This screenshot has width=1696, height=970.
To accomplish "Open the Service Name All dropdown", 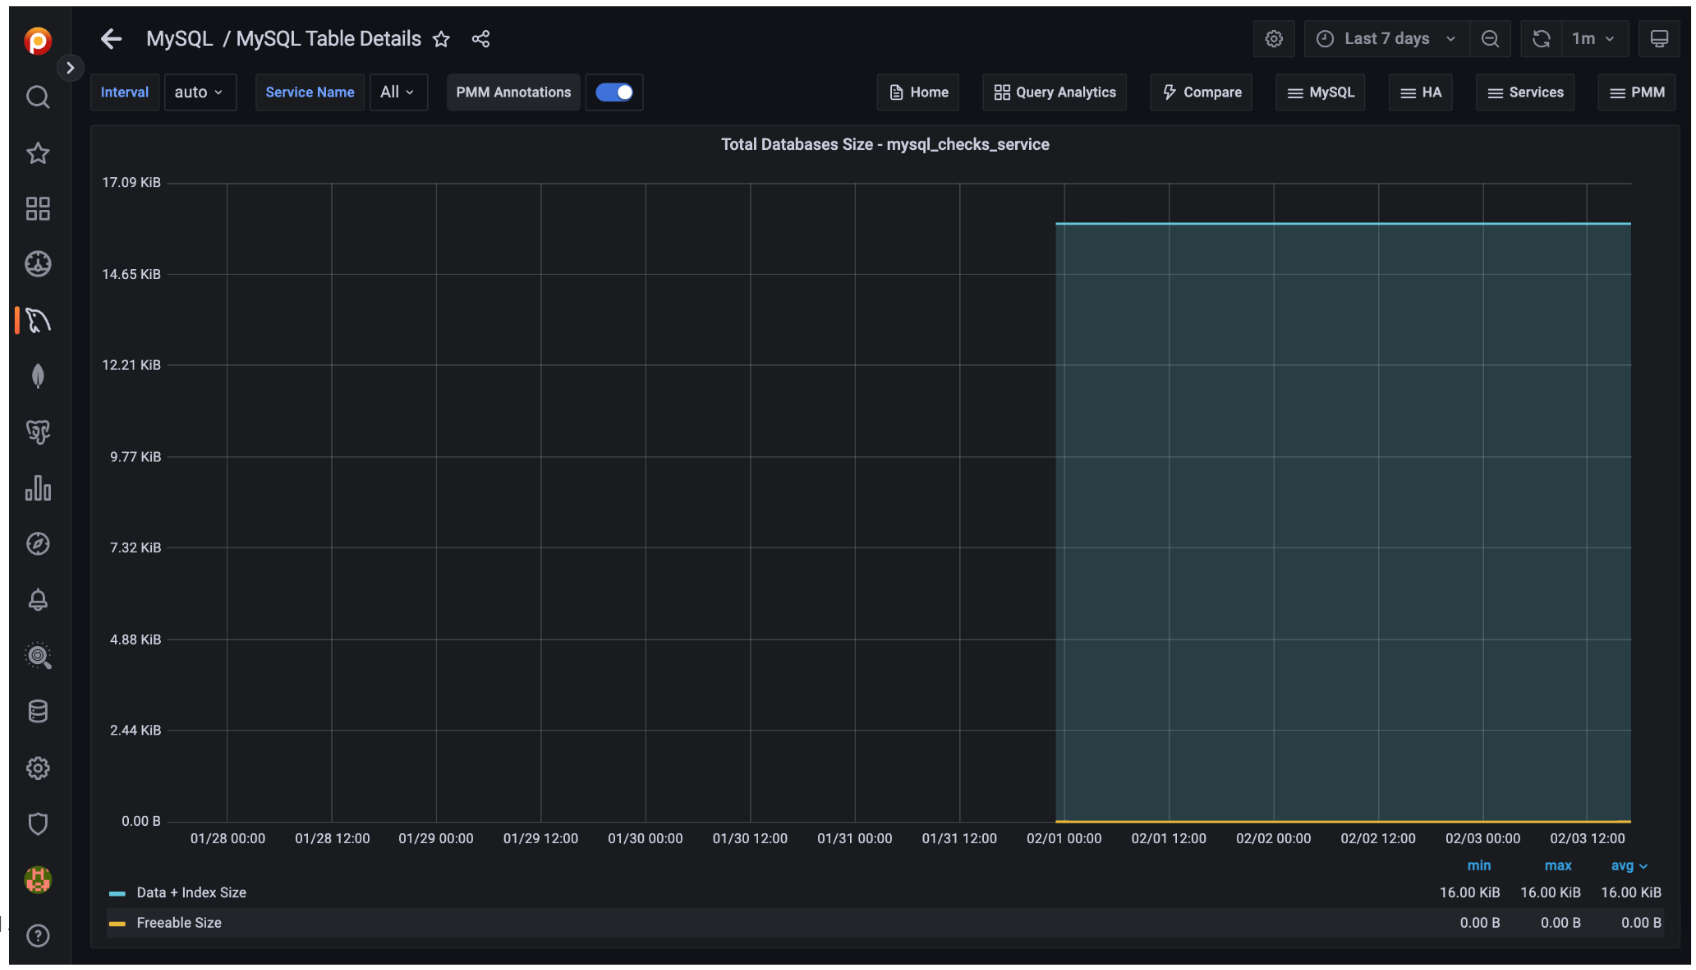I will point(398,92).
